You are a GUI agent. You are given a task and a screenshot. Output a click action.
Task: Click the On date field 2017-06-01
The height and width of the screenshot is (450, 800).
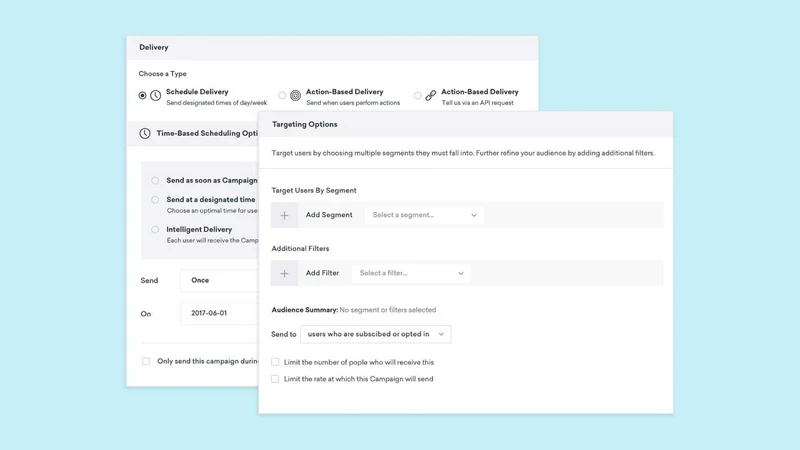pyautogui.click(x=219, y=313)
